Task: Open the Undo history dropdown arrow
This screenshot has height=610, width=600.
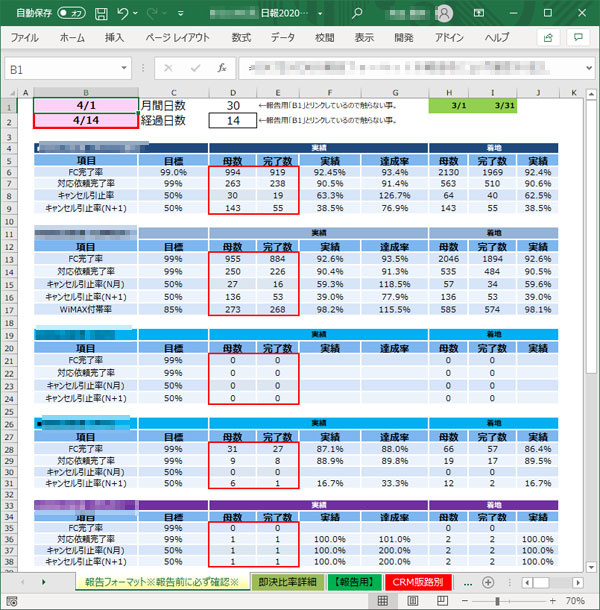Action: (136, 14)
